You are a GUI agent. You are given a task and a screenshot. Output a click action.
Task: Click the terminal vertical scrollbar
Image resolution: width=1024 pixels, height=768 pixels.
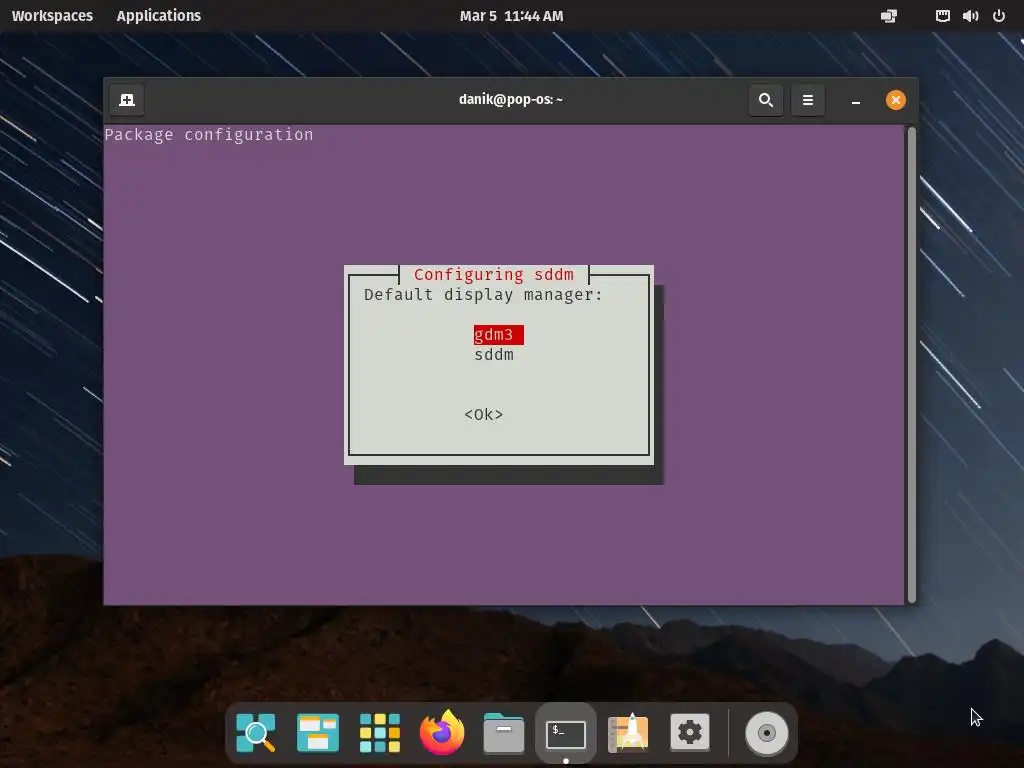912,364
